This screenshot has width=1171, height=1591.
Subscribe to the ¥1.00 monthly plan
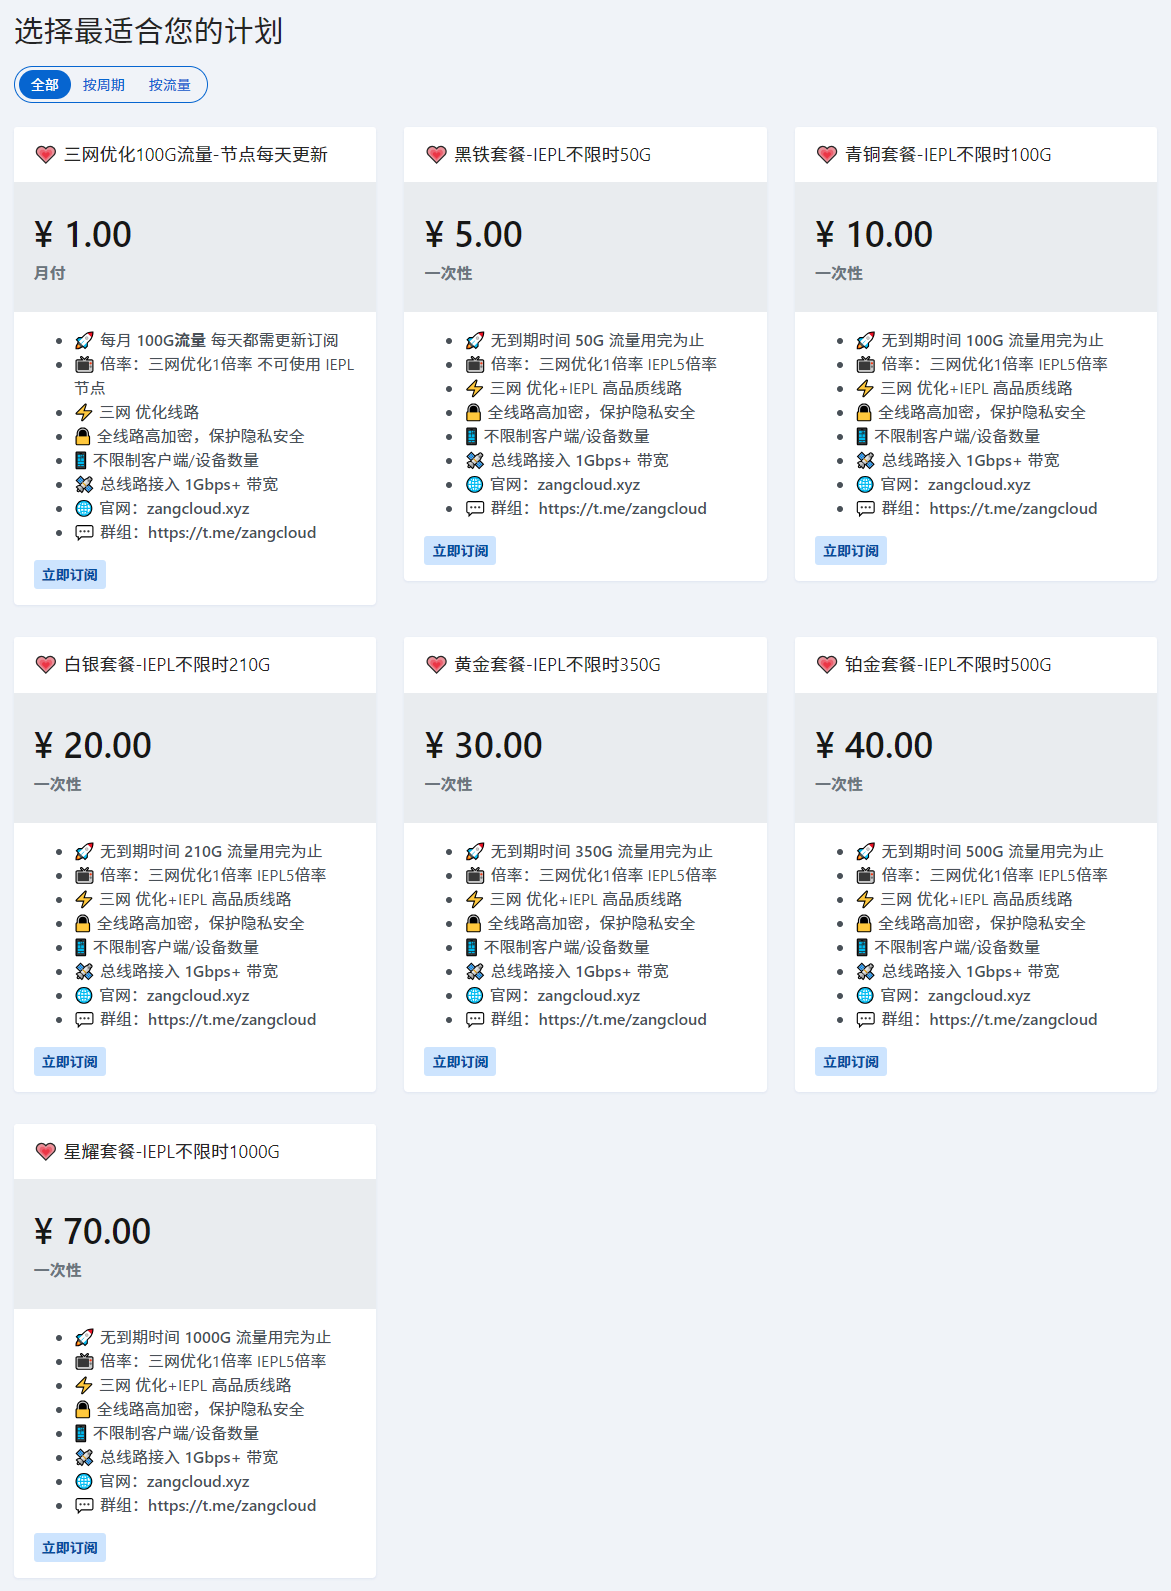[70, 575]
